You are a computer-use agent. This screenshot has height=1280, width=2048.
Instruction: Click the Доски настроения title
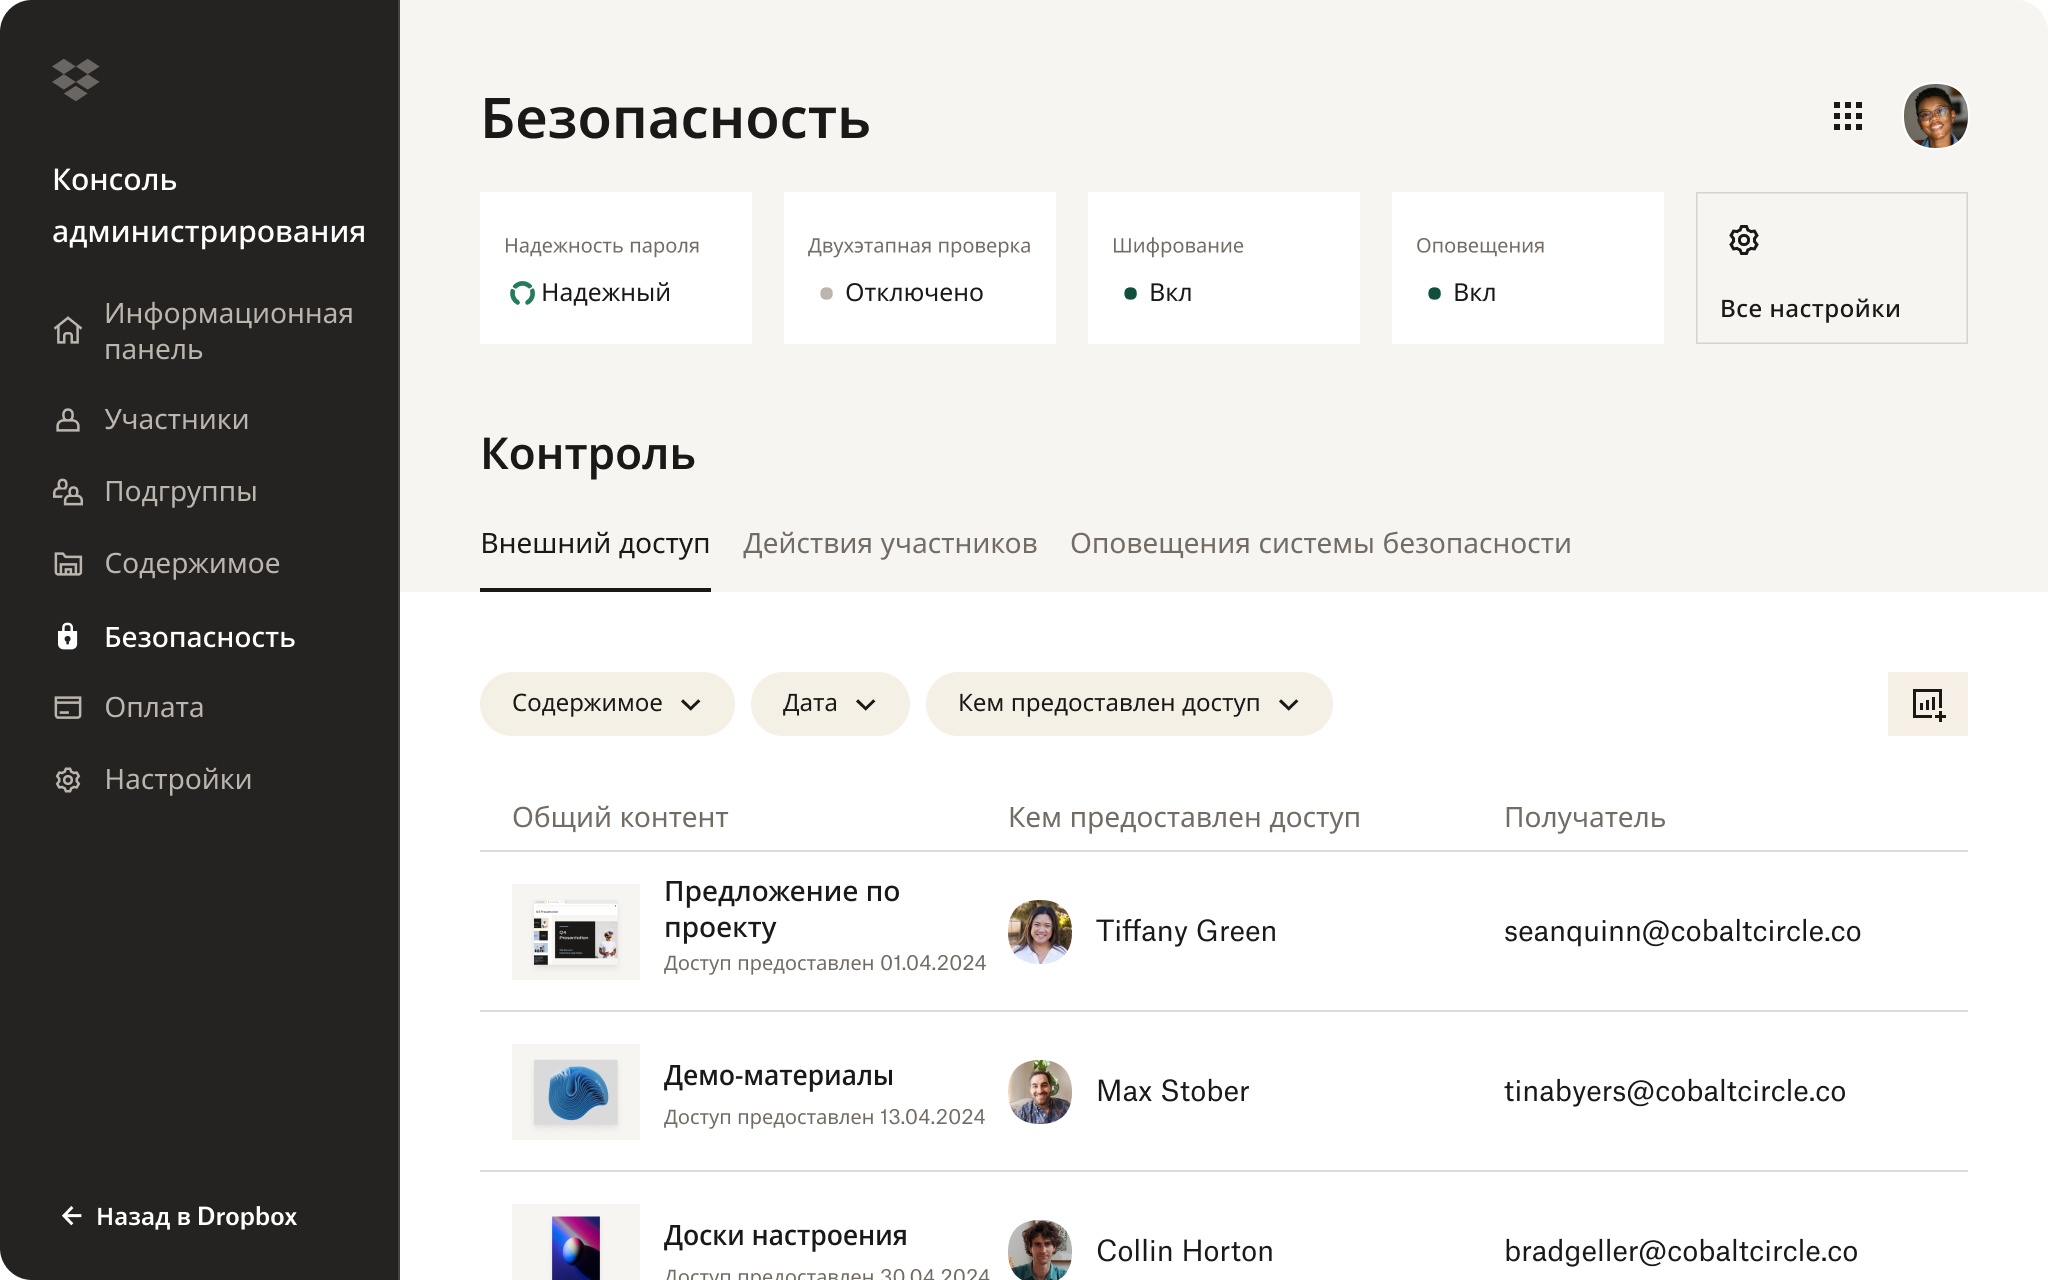coord(786,1236)
